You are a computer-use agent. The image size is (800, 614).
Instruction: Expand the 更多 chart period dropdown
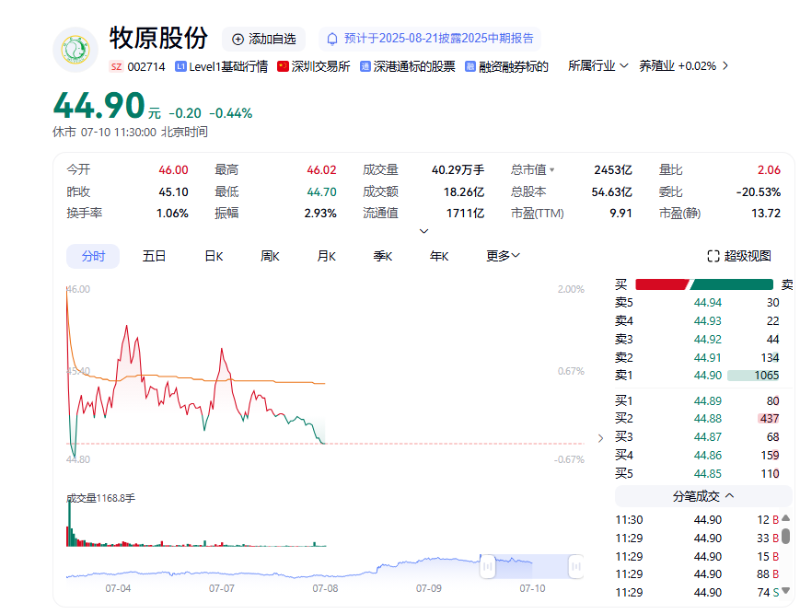point(502,256)
